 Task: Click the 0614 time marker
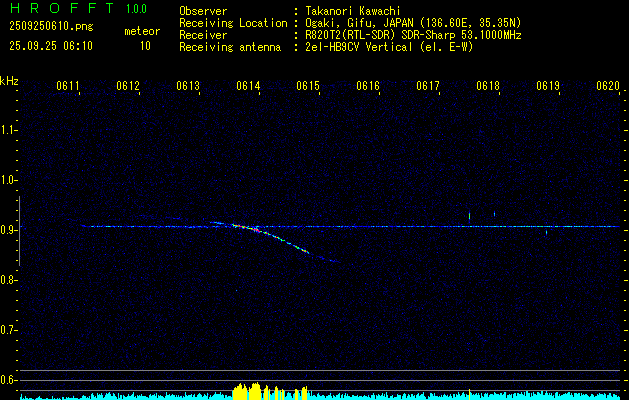pyautogui.click(x=248, y=86)
